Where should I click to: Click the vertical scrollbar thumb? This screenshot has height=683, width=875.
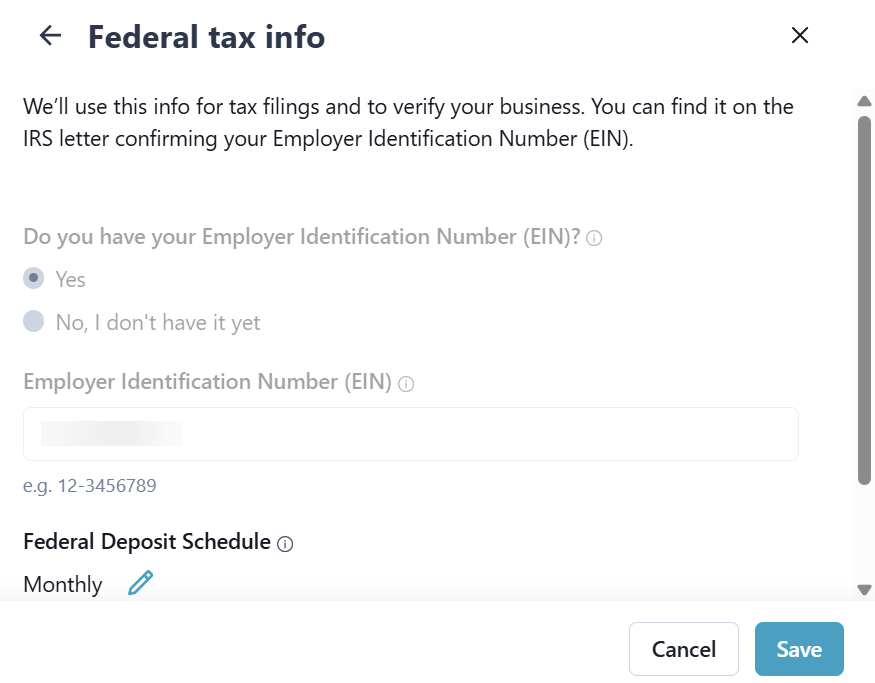pos(864,300)
